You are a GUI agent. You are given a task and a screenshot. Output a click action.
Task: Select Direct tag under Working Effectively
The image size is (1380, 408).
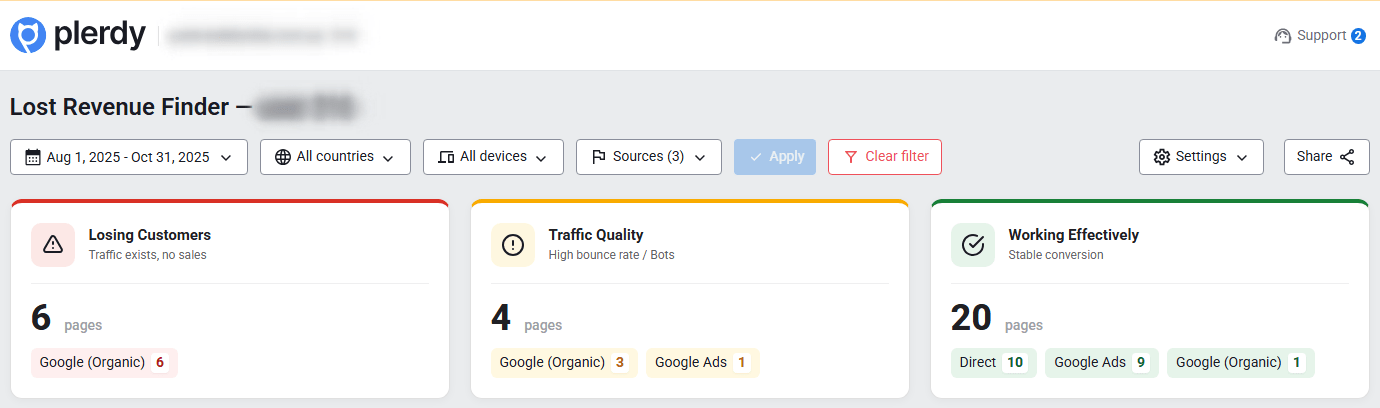point(993,363)
